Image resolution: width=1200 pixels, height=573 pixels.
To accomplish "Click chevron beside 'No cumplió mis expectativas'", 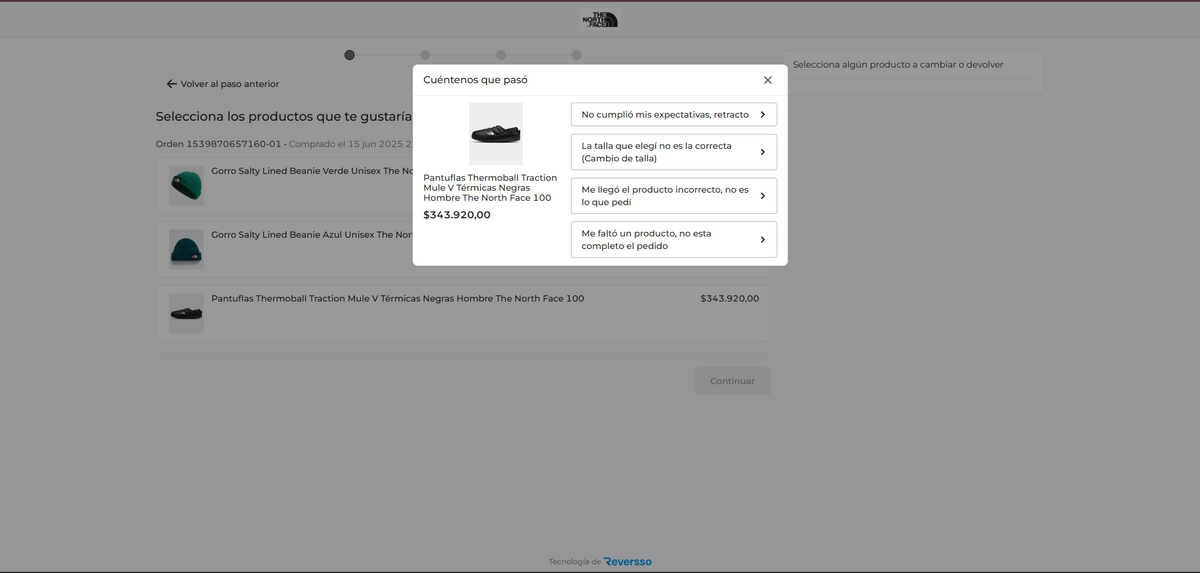I will (x=762, y=115).
